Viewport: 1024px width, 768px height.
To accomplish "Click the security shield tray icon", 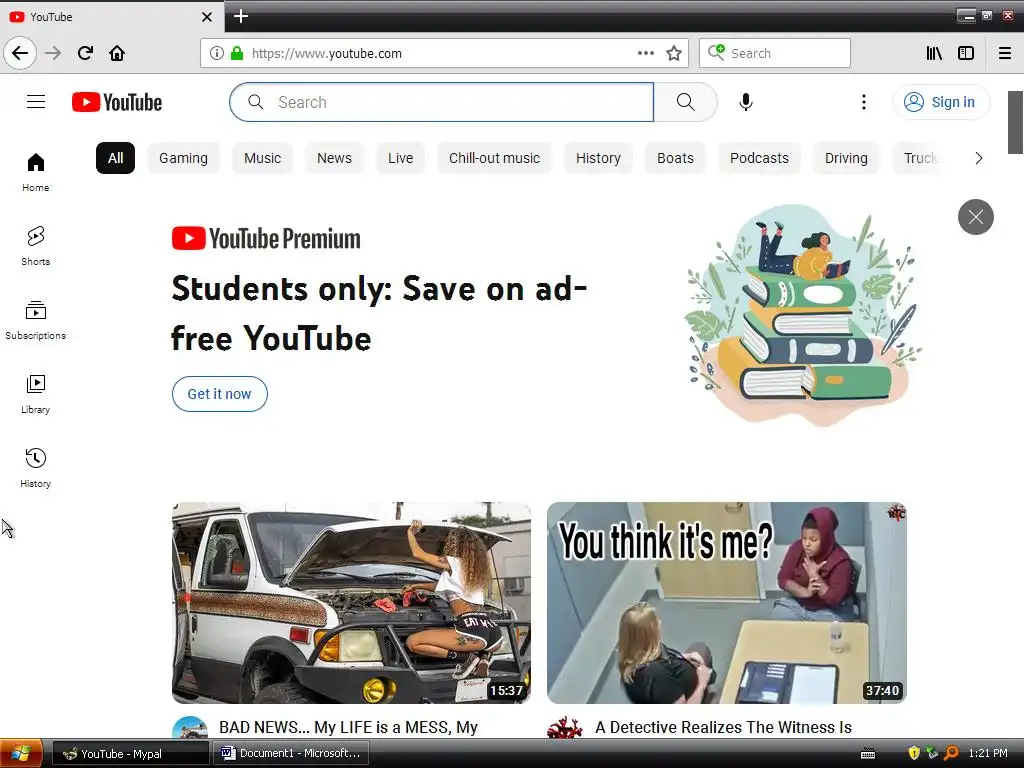I will 914,753.
